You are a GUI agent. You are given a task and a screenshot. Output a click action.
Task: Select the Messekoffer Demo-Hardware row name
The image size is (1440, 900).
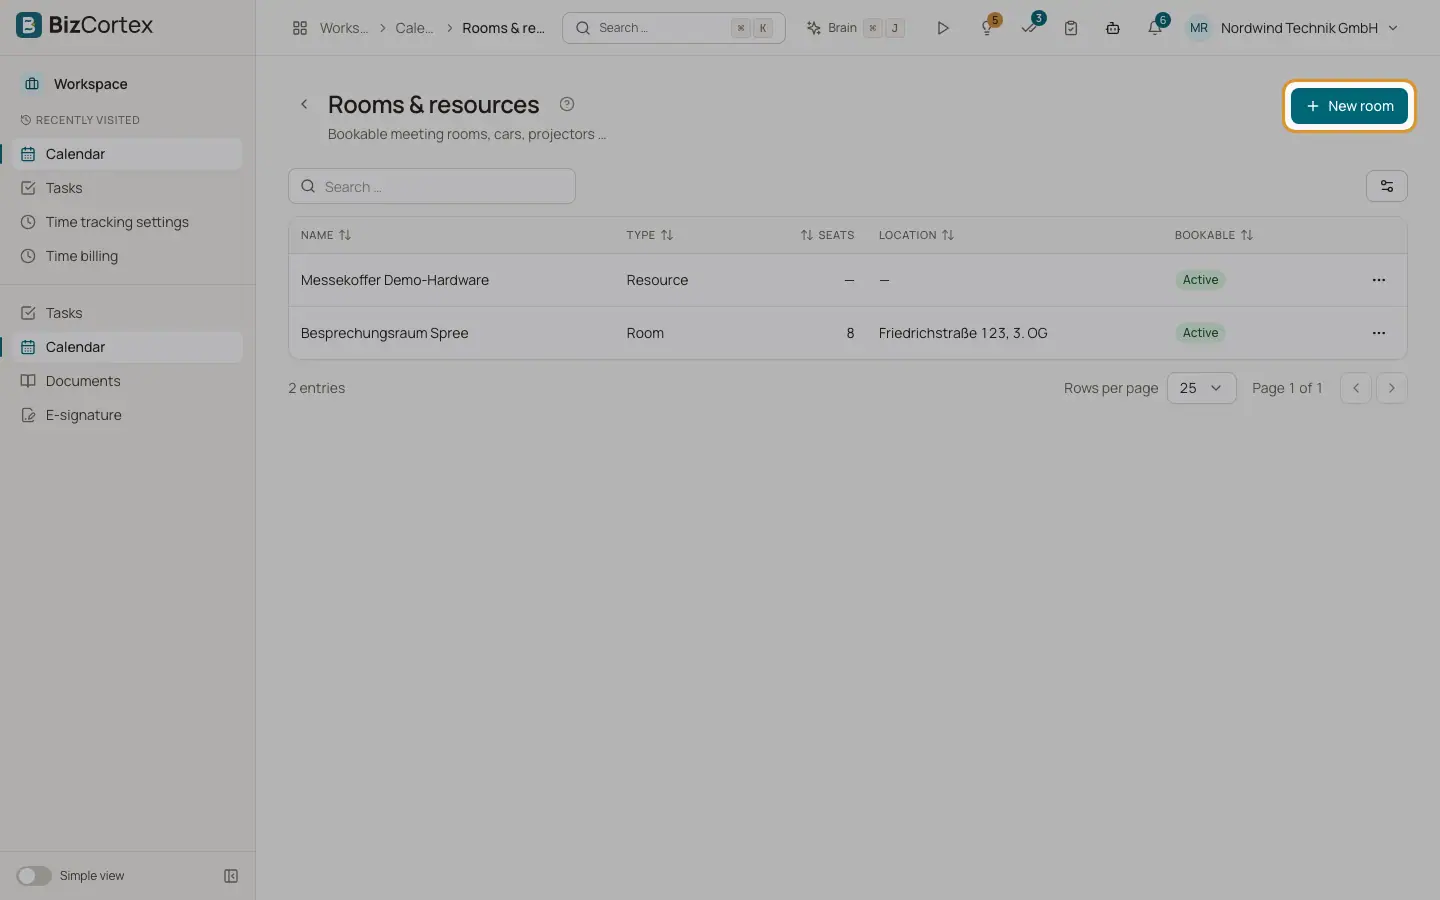[395, 280]
